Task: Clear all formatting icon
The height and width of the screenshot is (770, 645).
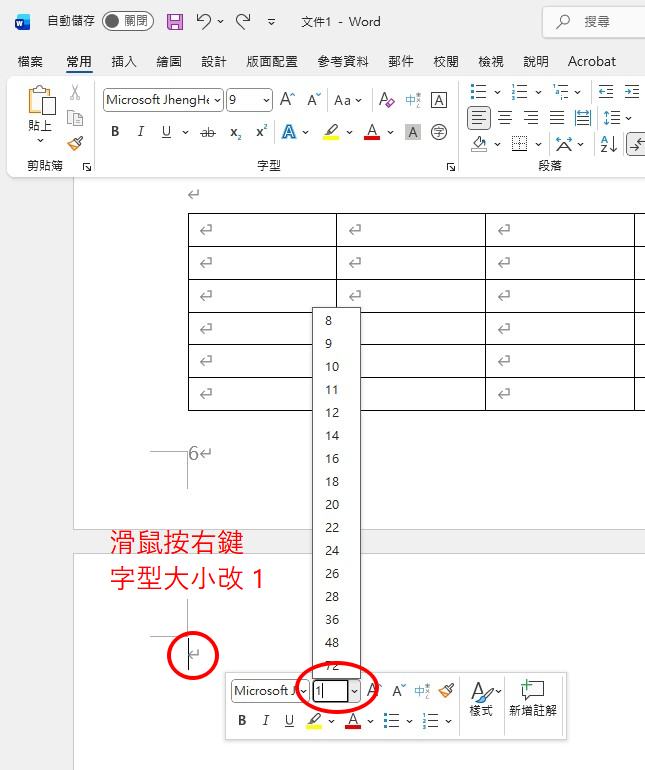Action: click(x=387, y=100)
